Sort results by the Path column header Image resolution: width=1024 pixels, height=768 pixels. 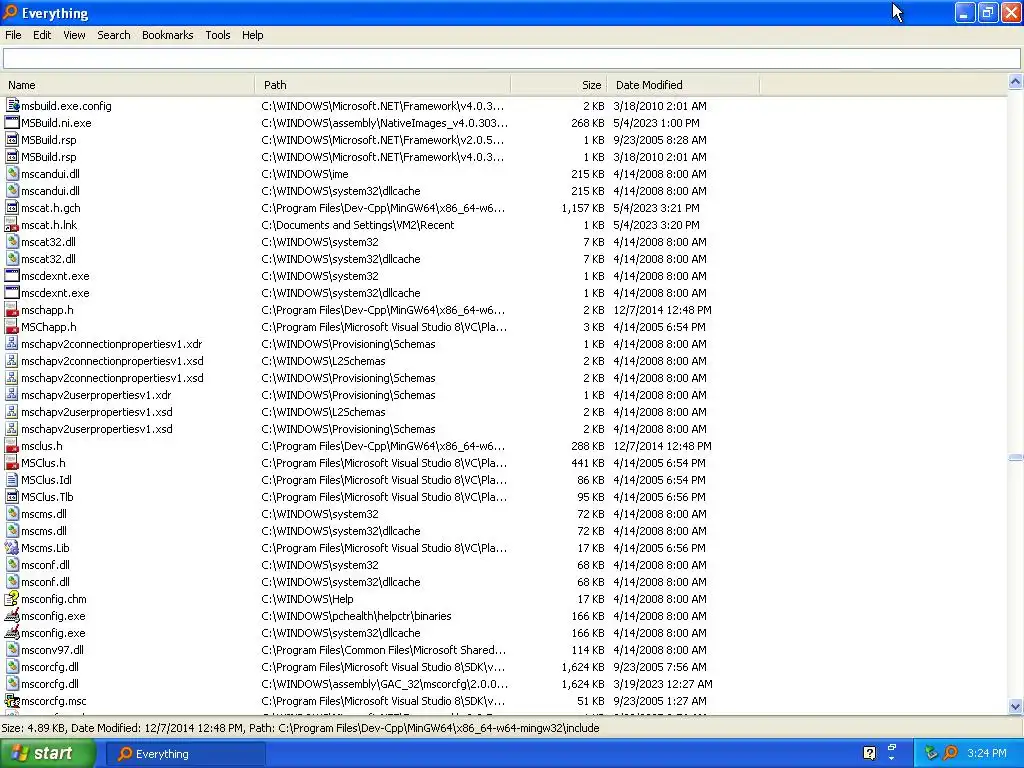click(x=383, y=85)
